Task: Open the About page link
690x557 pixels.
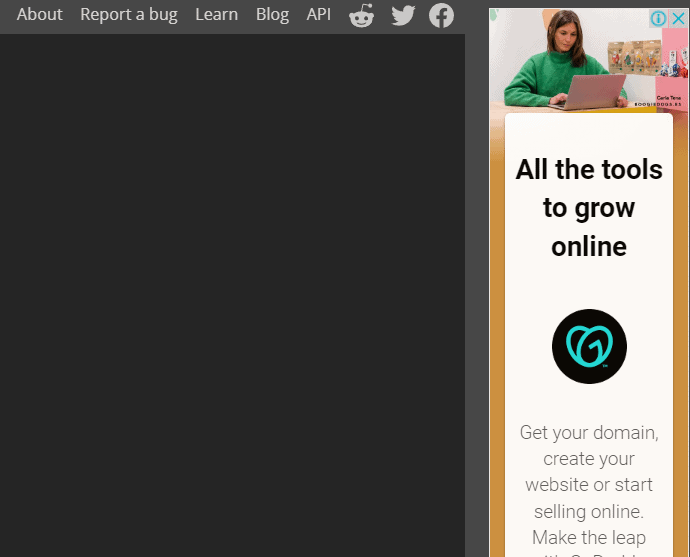Action: click(40, 15)
